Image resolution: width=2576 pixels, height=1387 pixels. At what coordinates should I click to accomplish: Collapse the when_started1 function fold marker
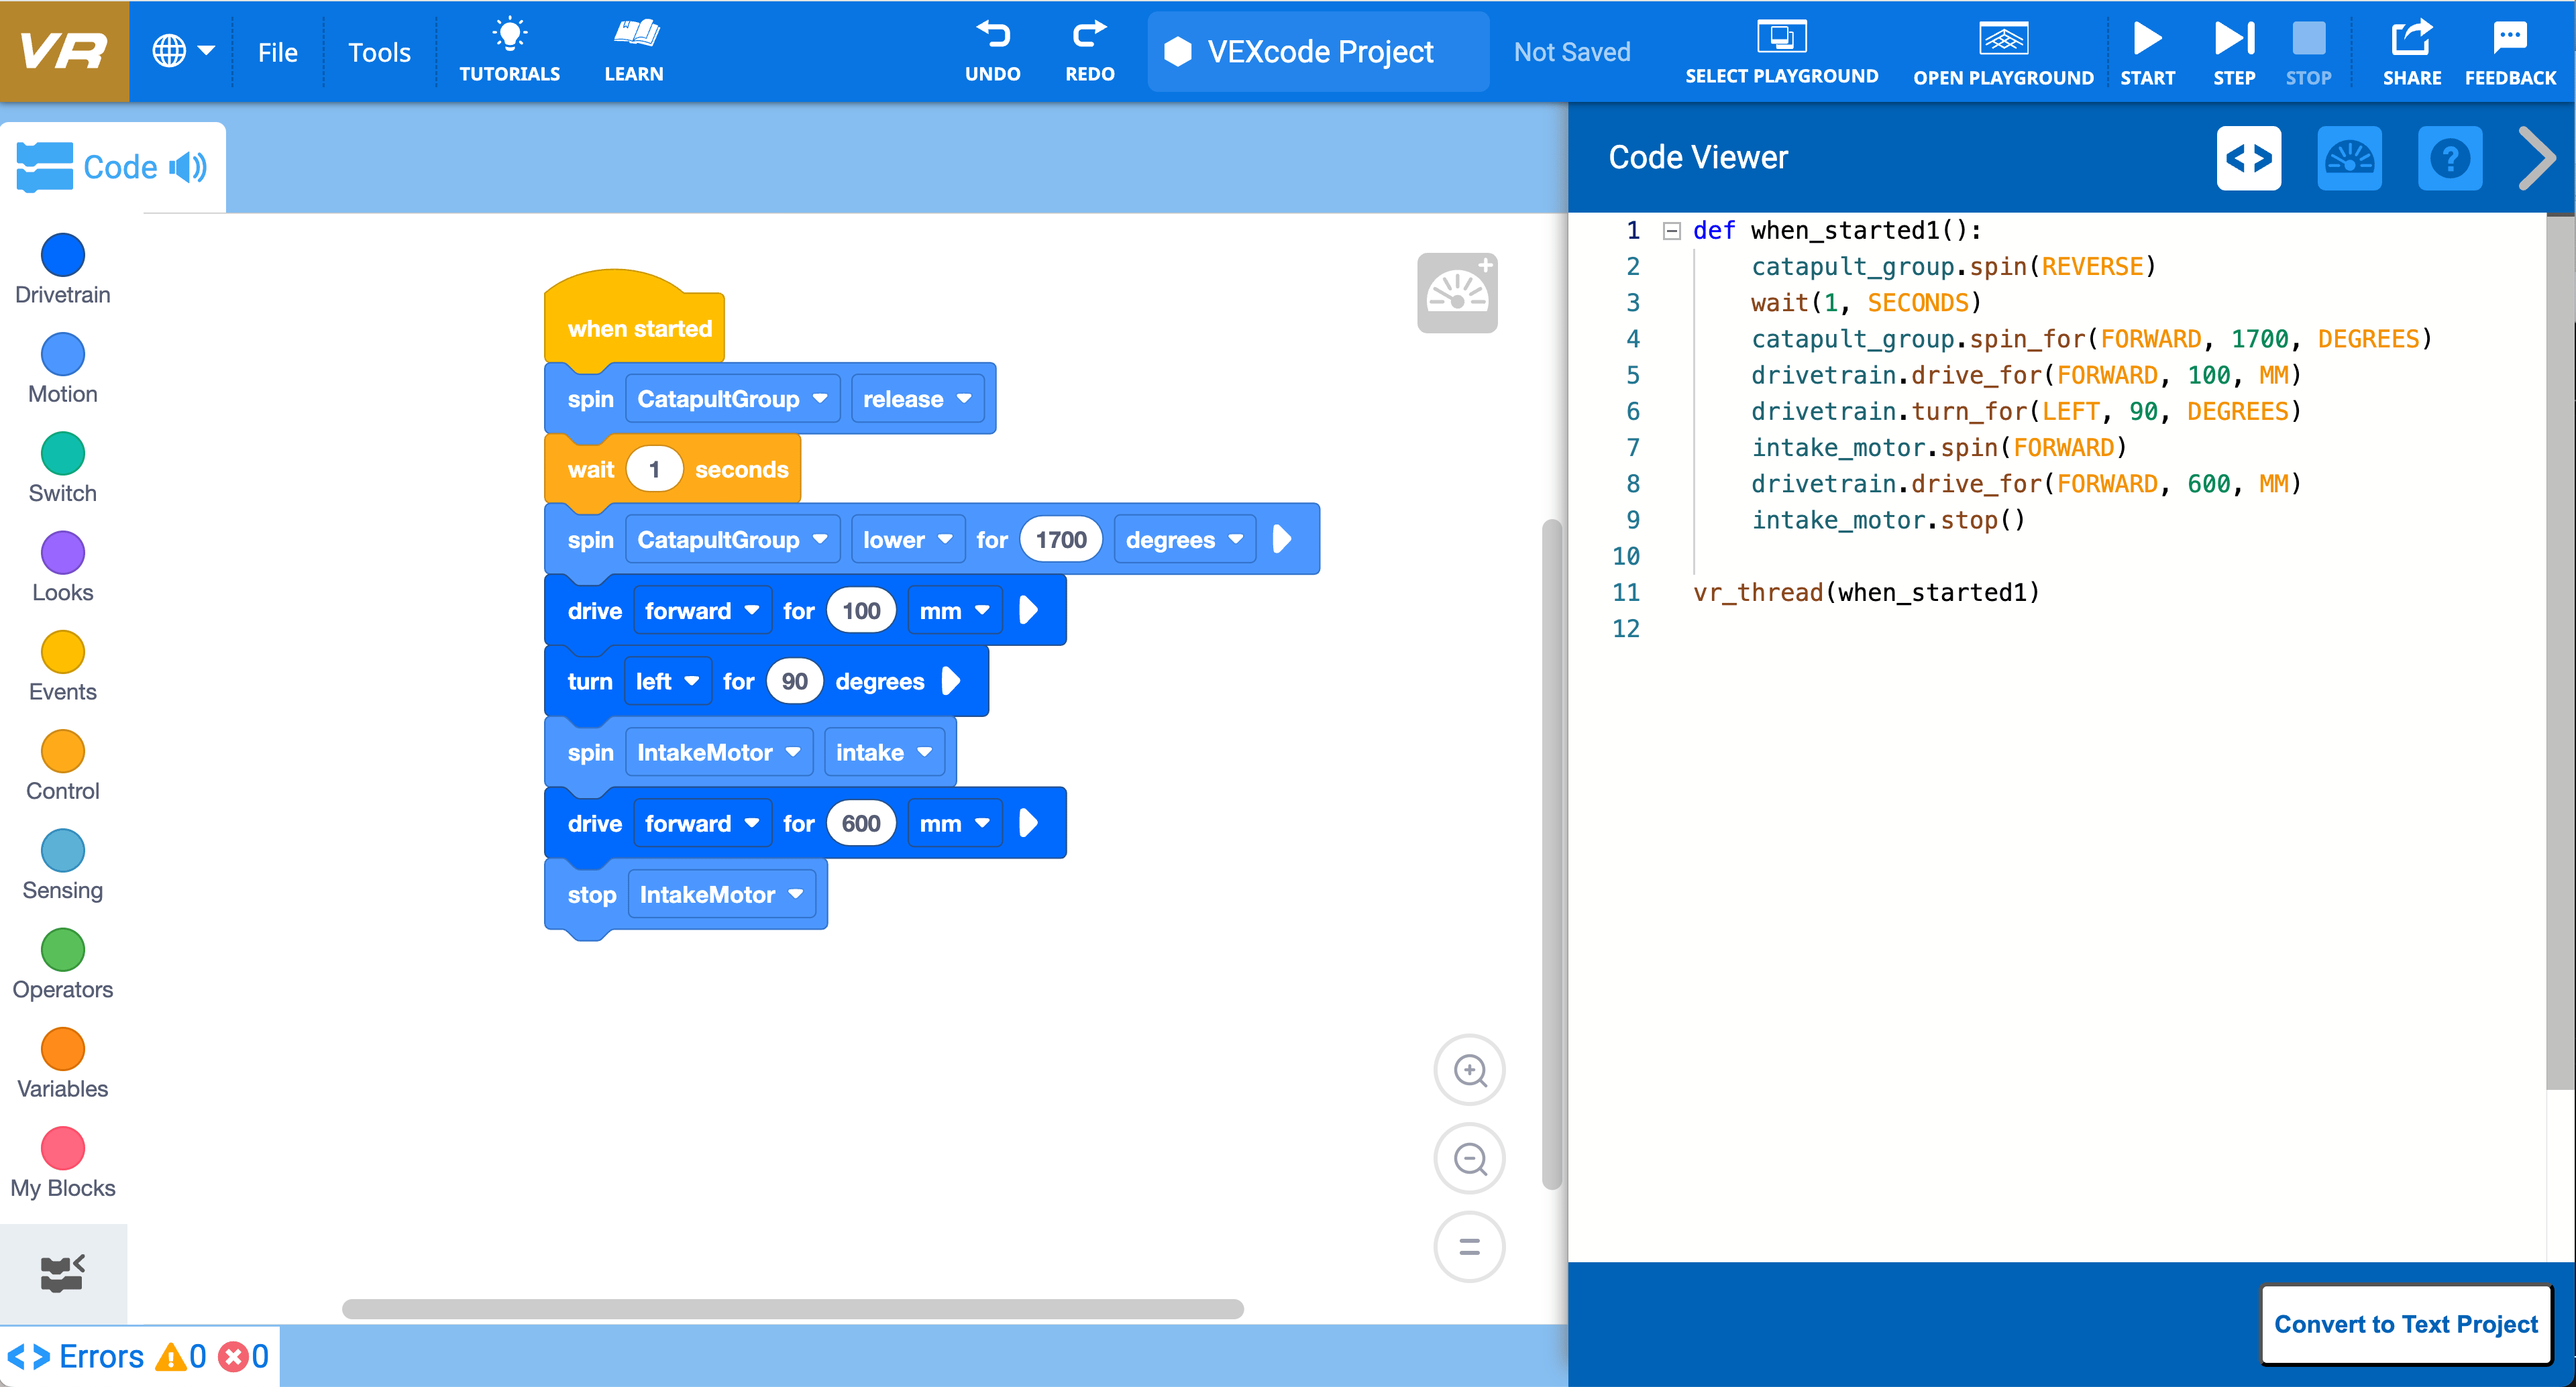1670,231
